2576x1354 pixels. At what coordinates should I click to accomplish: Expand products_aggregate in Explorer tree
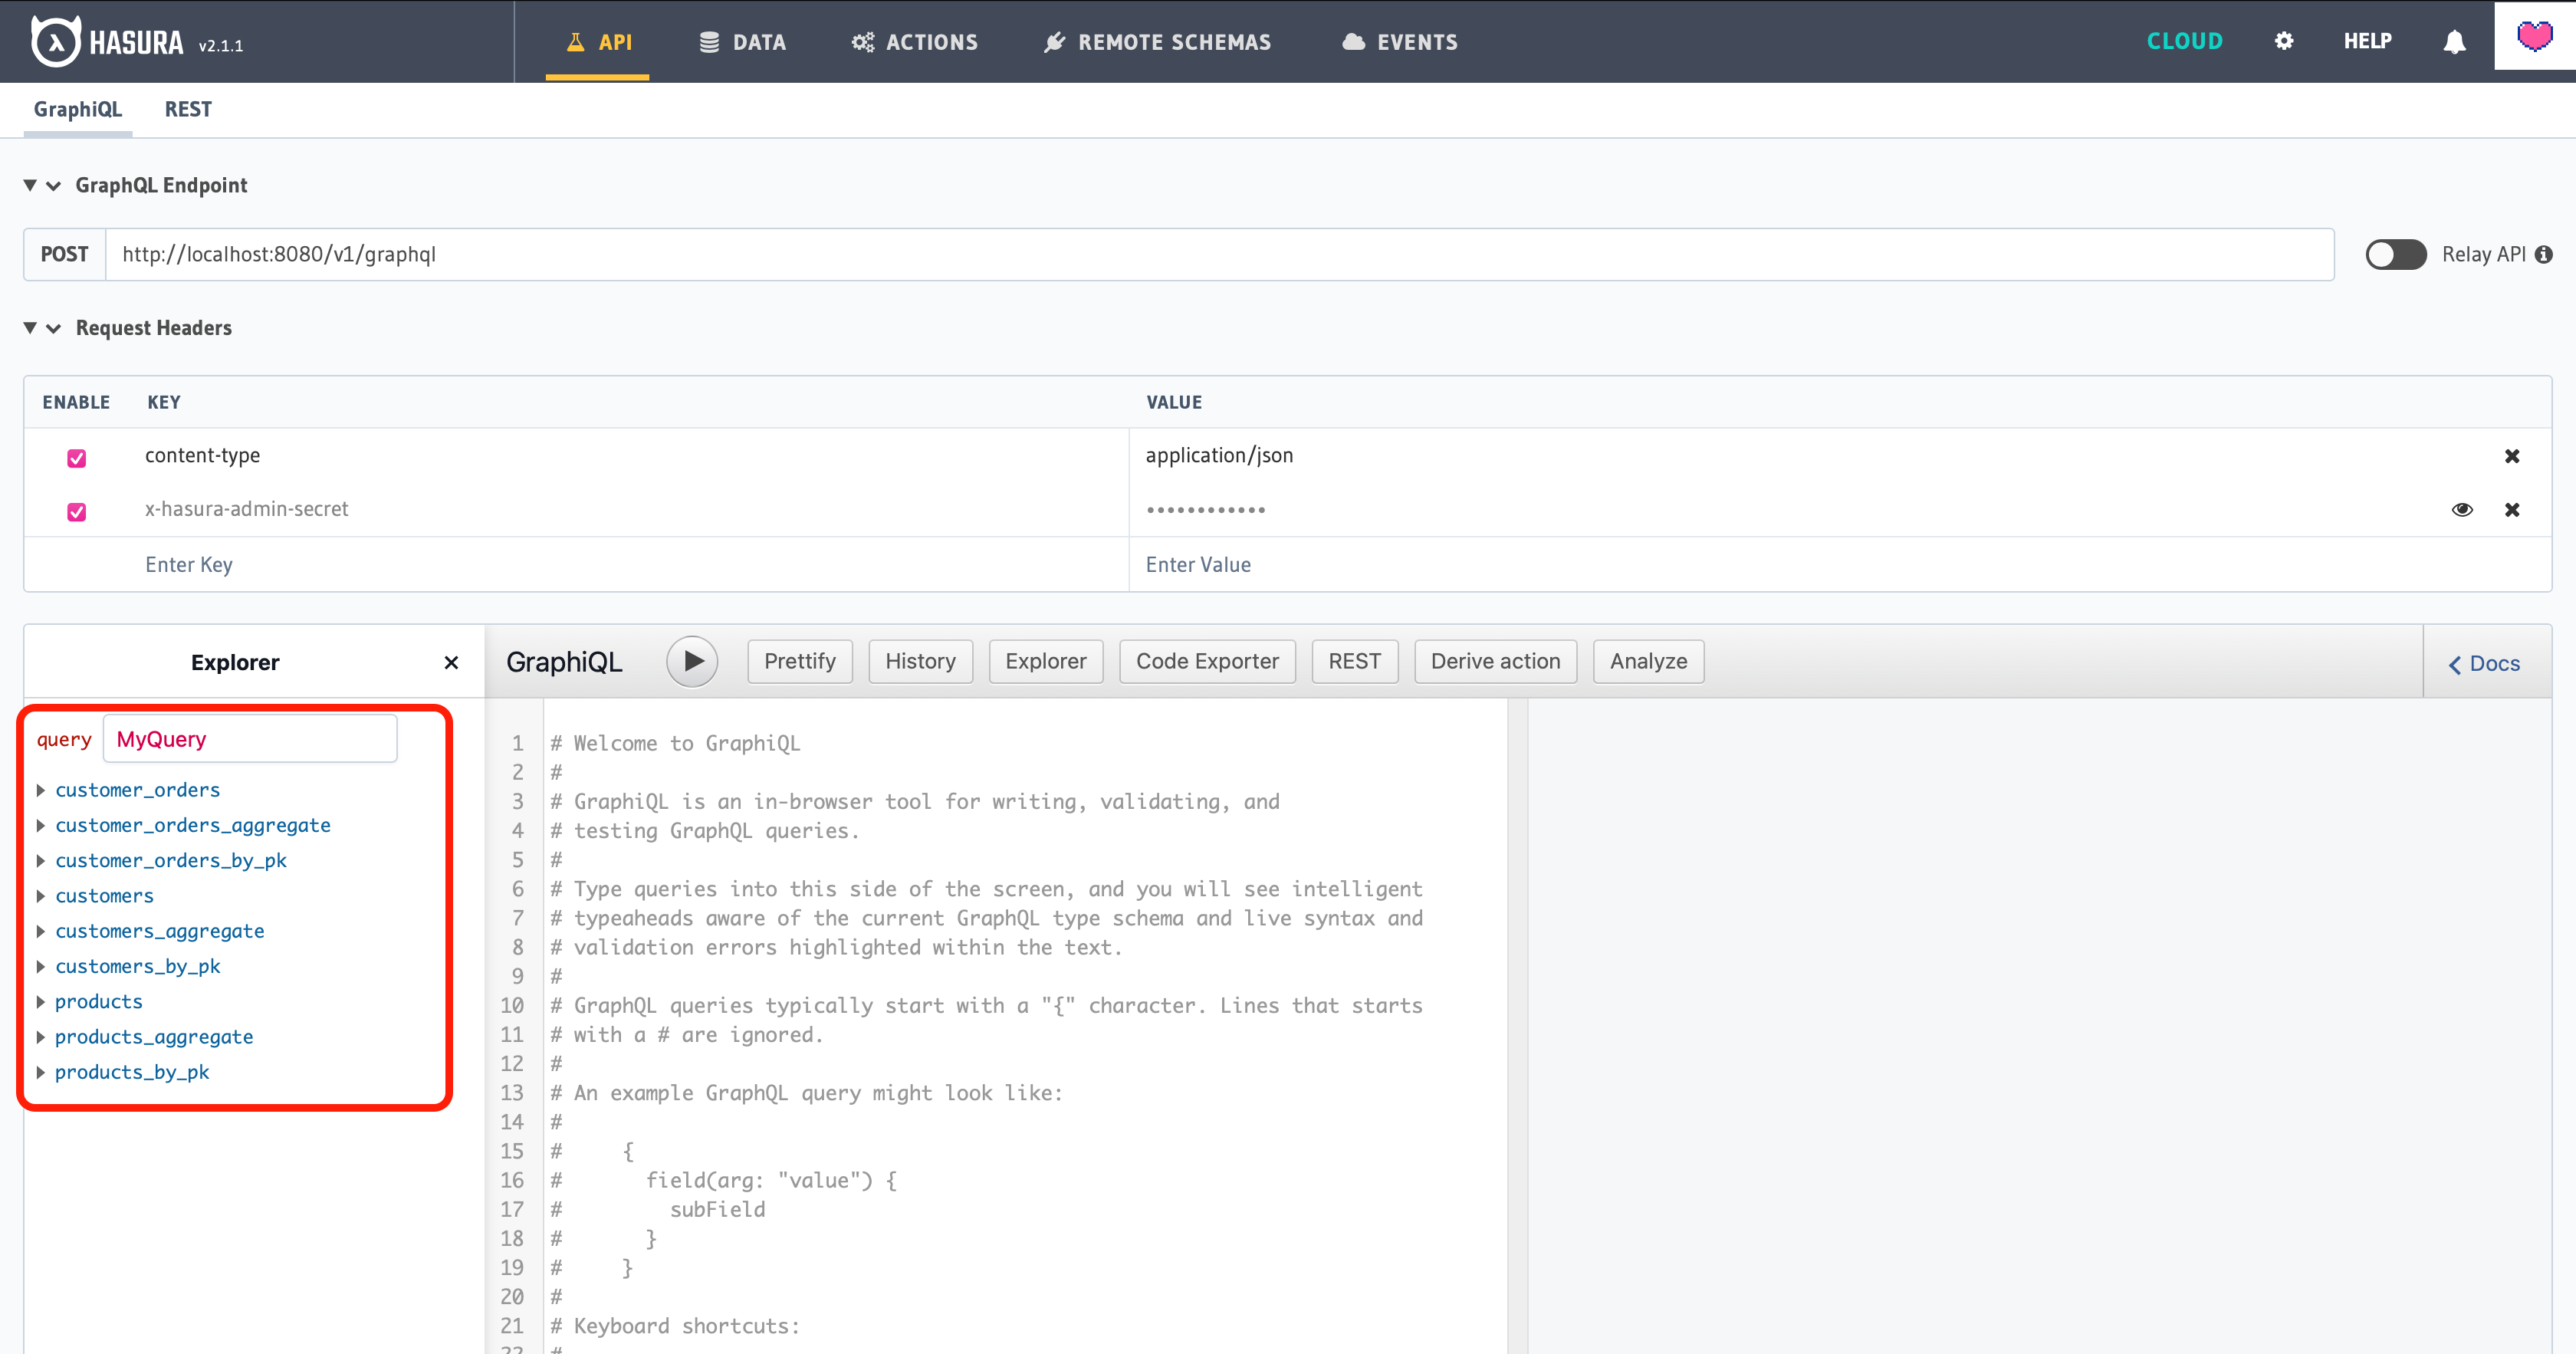pyautogui.click(x=41, y=1037)
